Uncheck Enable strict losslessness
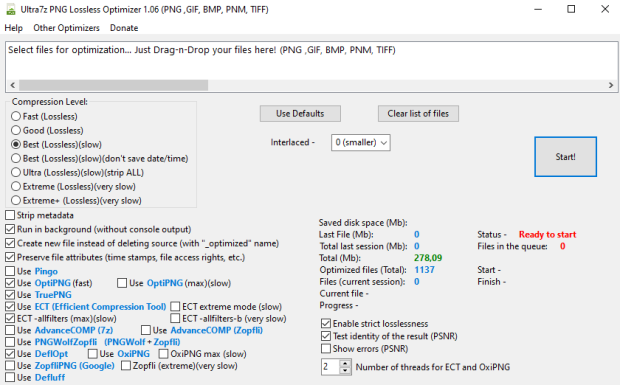 (326, 324)
